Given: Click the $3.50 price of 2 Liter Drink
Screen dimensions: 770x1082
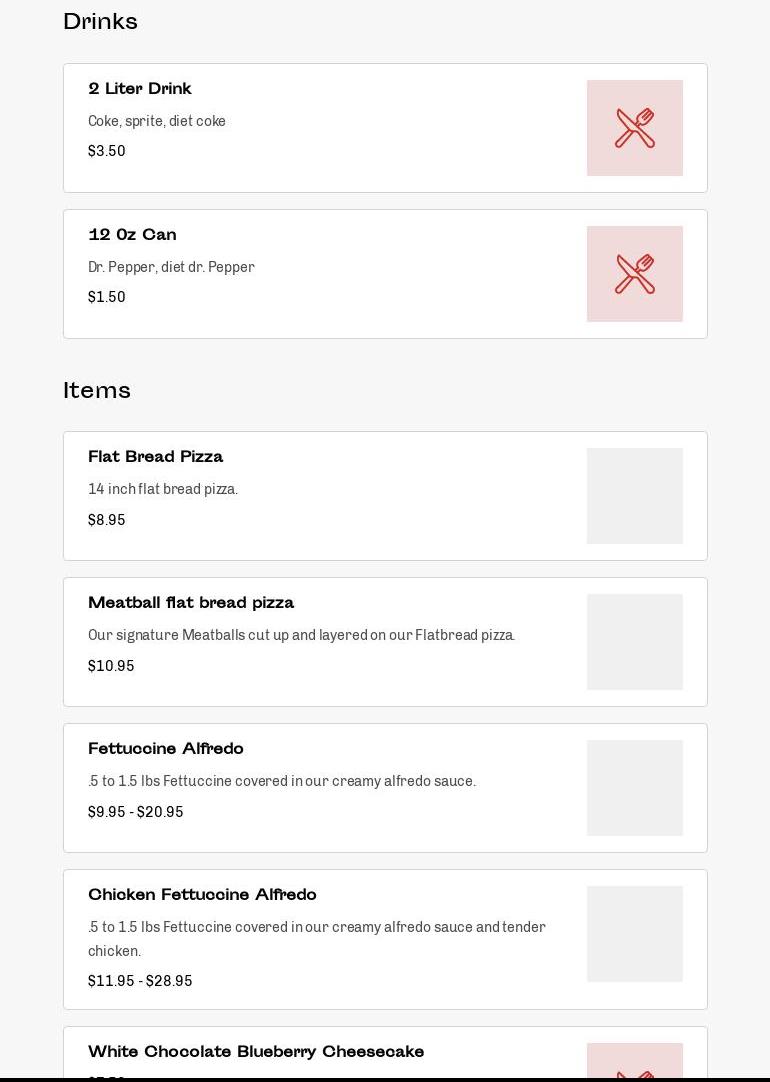Looking at the screenshot, I should (x=107, y=151).
